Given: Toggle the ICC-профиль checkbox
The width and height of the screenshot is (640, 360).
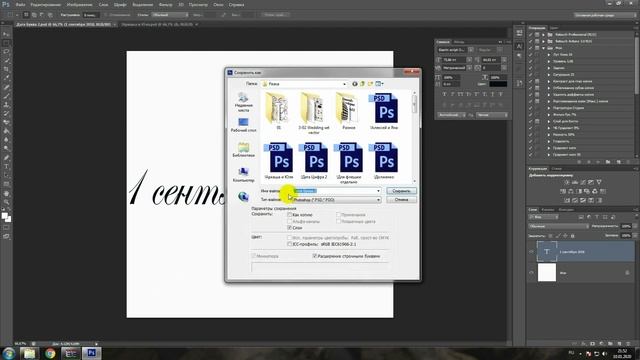Looking at the screenshot, I should (289, 244).
